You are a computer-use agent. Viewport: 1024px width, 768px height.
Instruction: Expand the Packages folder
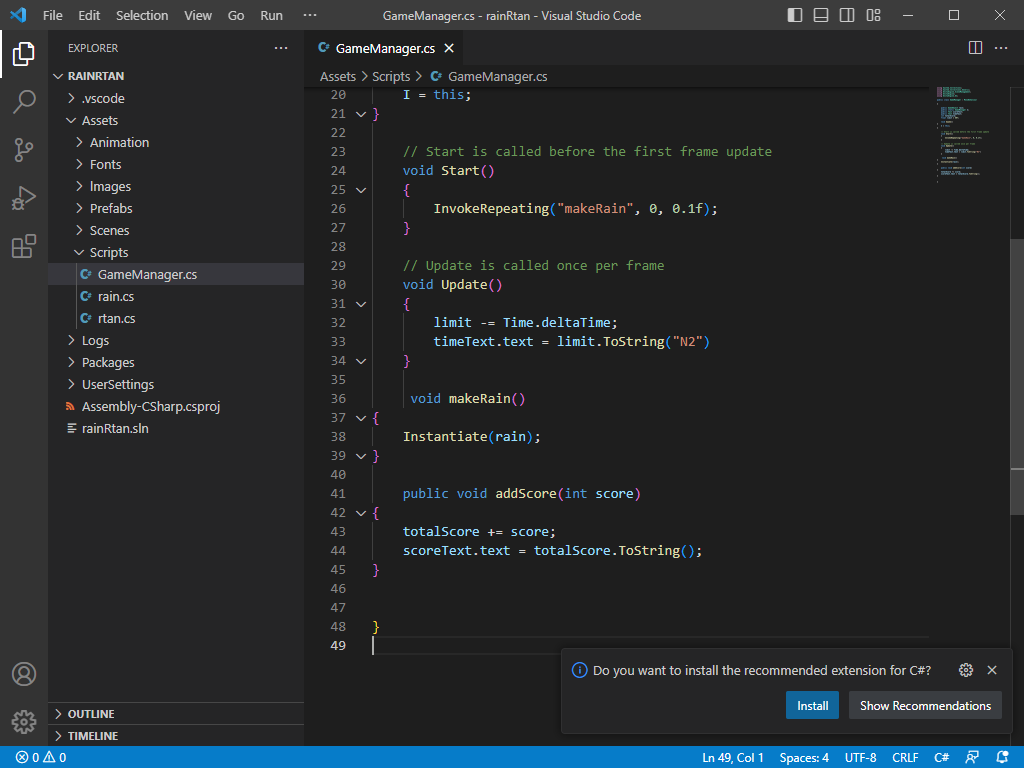[x=71, y=362]
